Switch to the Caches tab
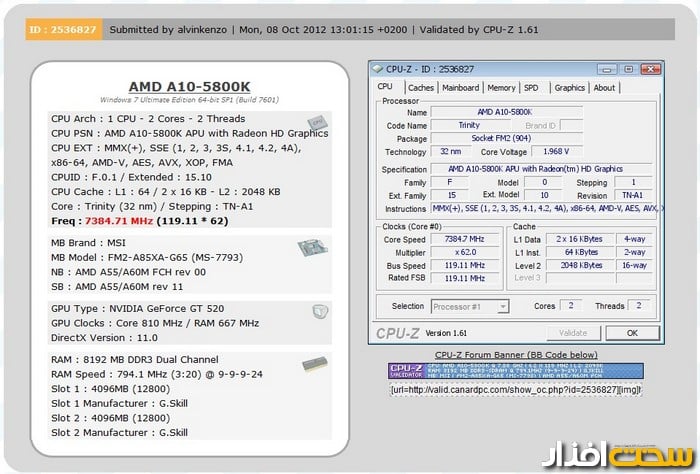The width and height of the screenshot is (700, 474). 421,88
